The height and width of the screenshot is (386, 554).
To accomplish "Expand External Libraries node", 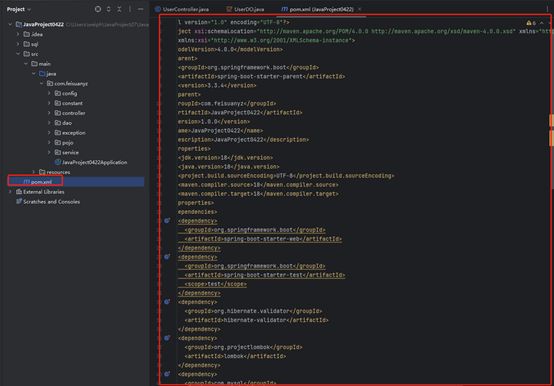I will pyautogui.click(x=10, y=192).
